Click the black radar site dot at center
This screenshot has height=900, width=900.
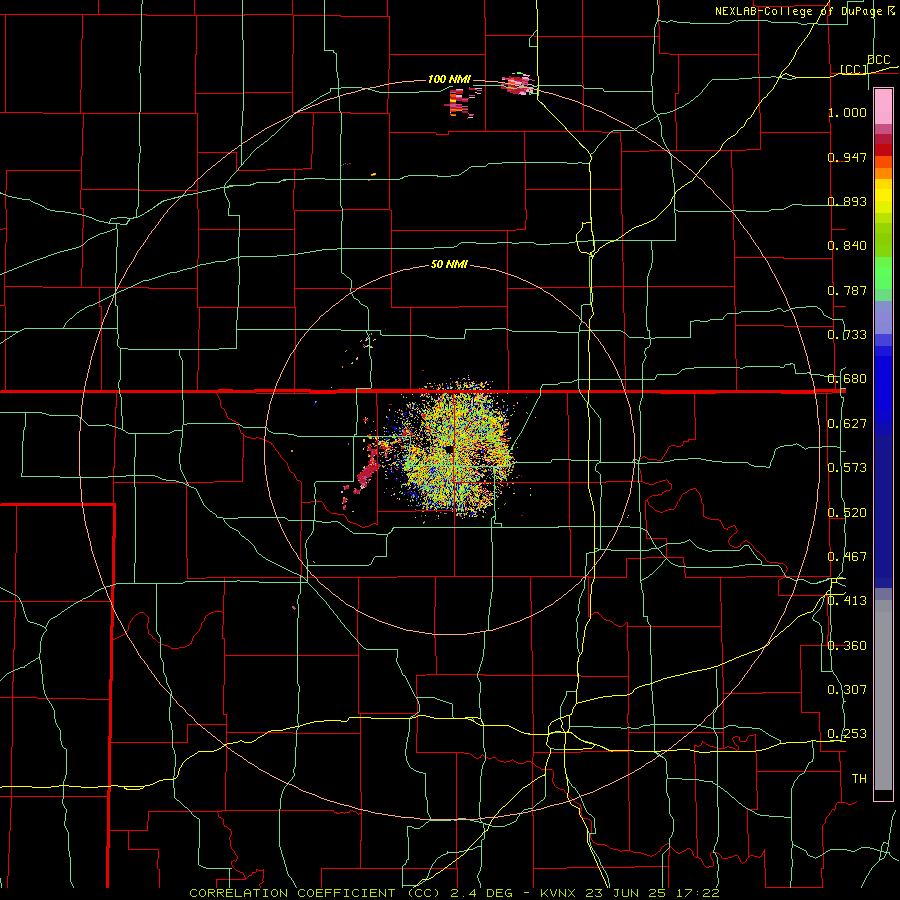tap(449, 449)
